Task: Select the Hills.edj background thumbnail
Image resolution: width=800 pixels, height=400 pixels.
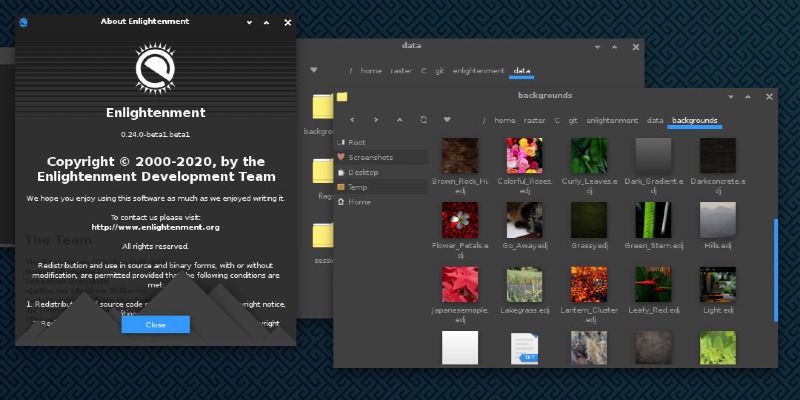Action: 718,223
